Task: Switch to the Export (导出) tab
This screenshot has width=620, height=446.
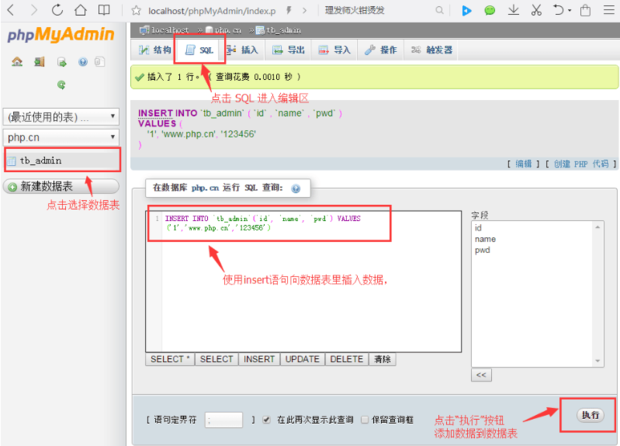Action: (289, 50)
